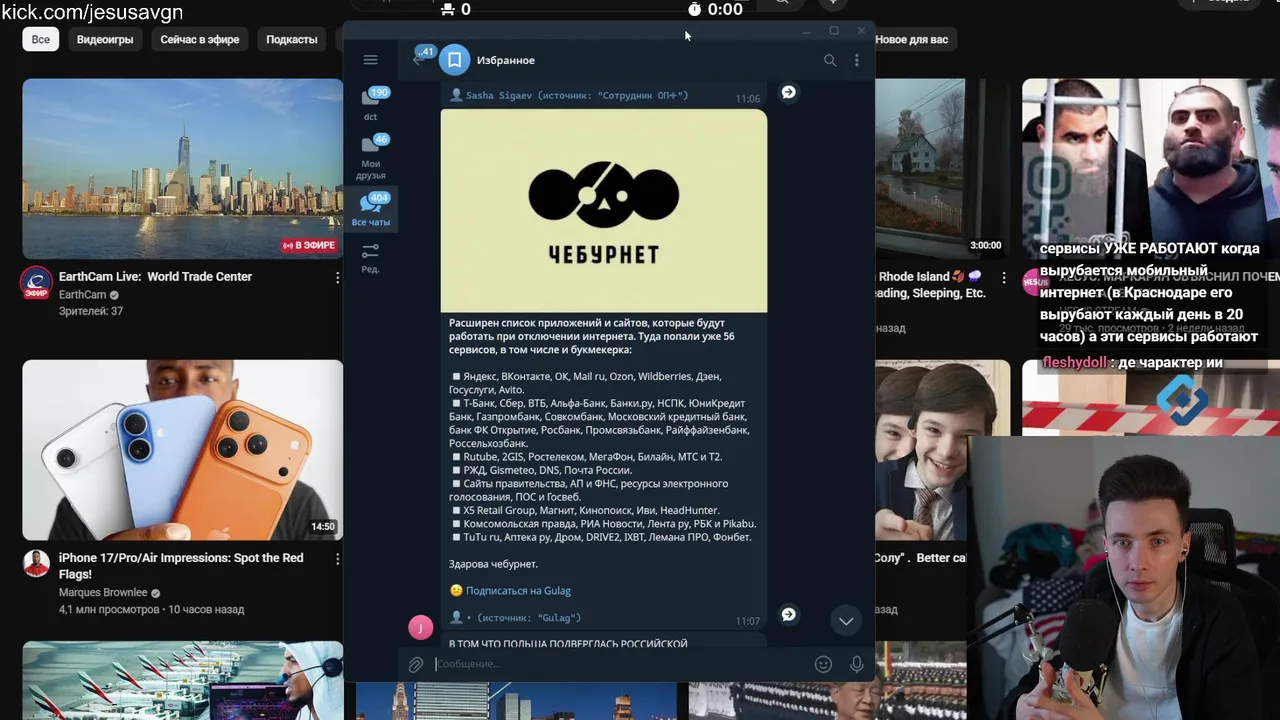The image size is (1280, 720).
Task: Select Сейчас в эфире chip
Action: [200, 39]
